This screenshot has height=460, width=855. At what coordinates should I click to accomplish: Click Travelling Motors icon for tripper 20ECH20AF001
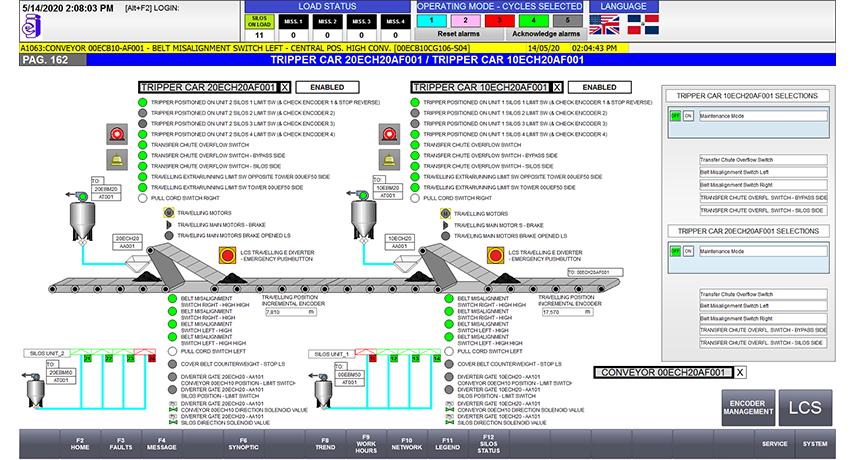point(169,213)
